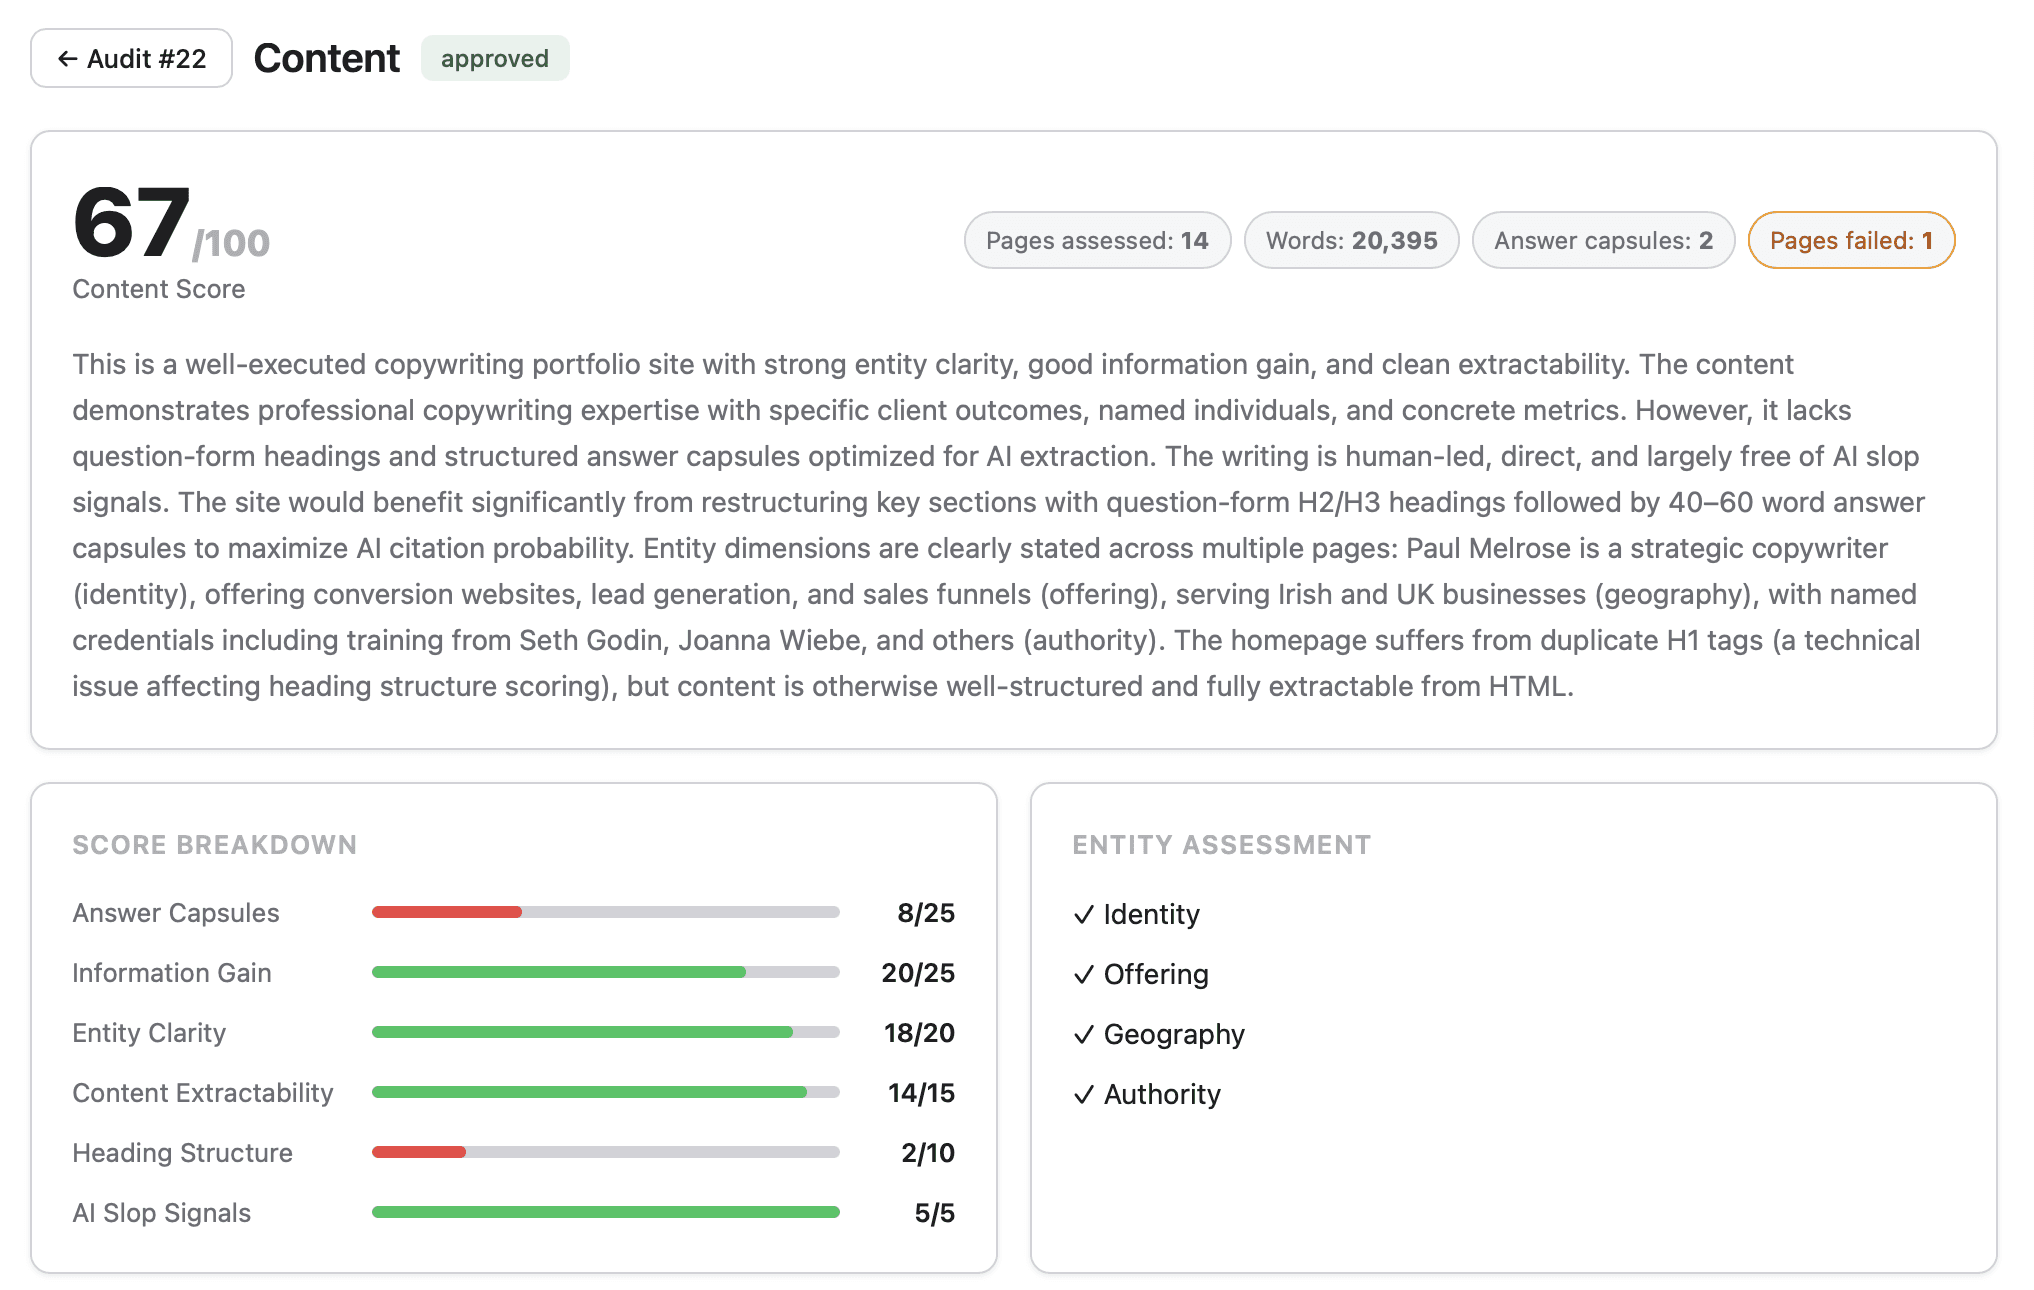The width and height of the screenshot is (2034, 1290).
Task: Click the Identity checkmark icon
Action: coord(1083,915)
